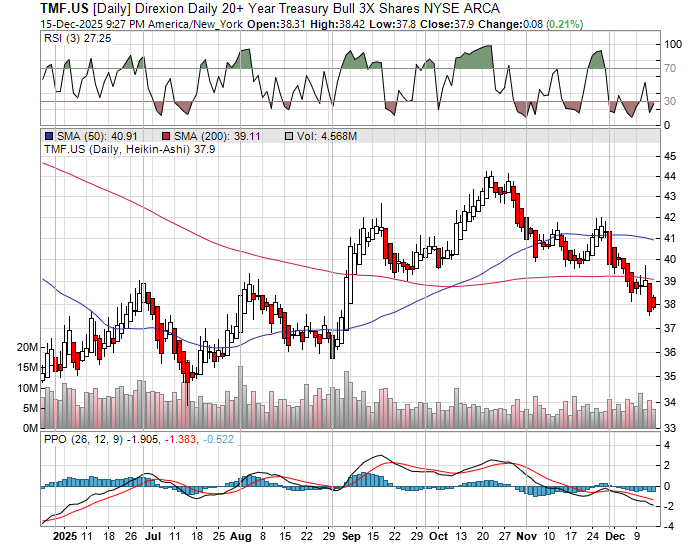Click the RSI 70 overbought level label
This screenshot has height=557, width=700.
670,69
